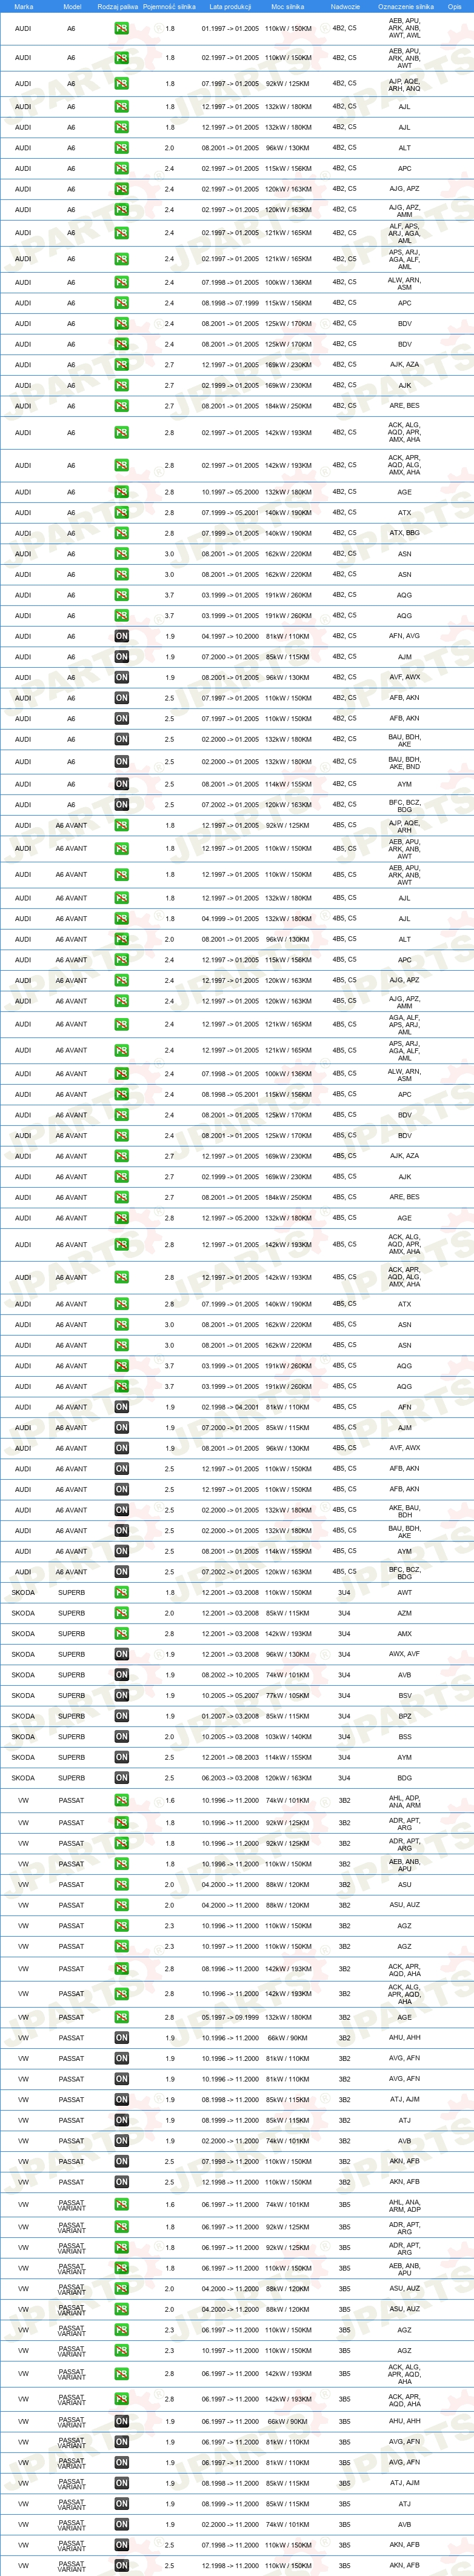
Task: Click the '06.2003 -> 03.2008' production date cell
Action: pyautogui.click(x=230, y=1778)
